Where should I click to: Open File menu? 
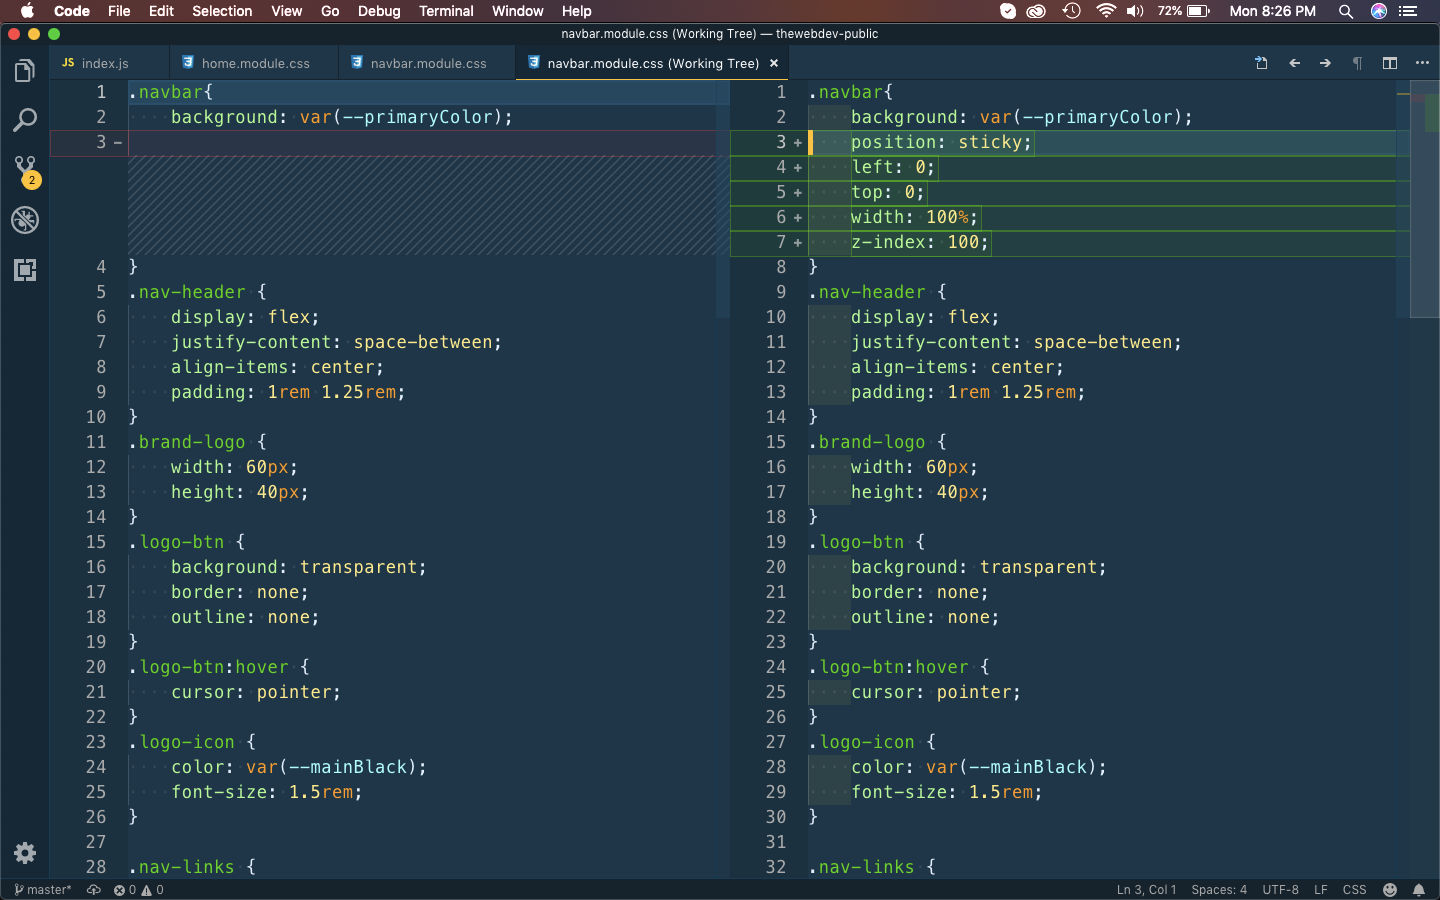[x=119, y=11]
